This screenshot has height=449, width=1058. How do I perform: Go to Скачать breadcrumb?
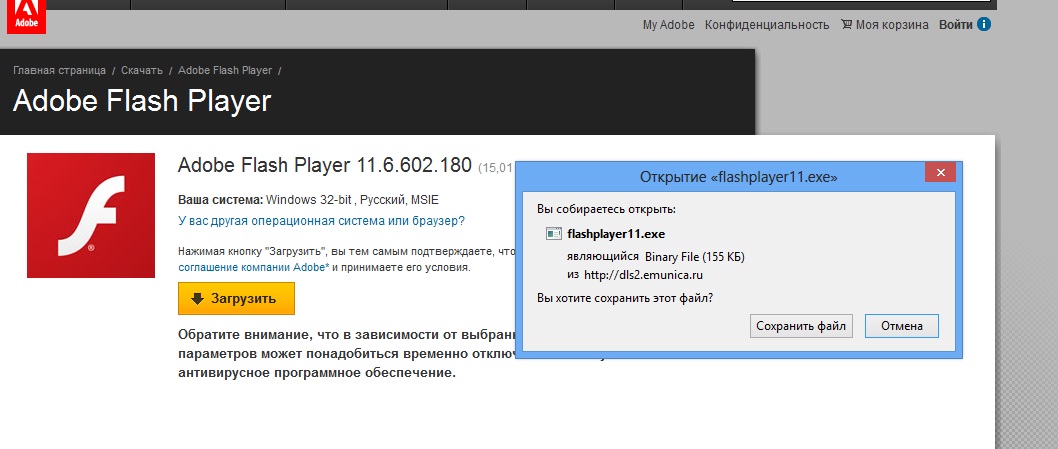click(142, 70)
